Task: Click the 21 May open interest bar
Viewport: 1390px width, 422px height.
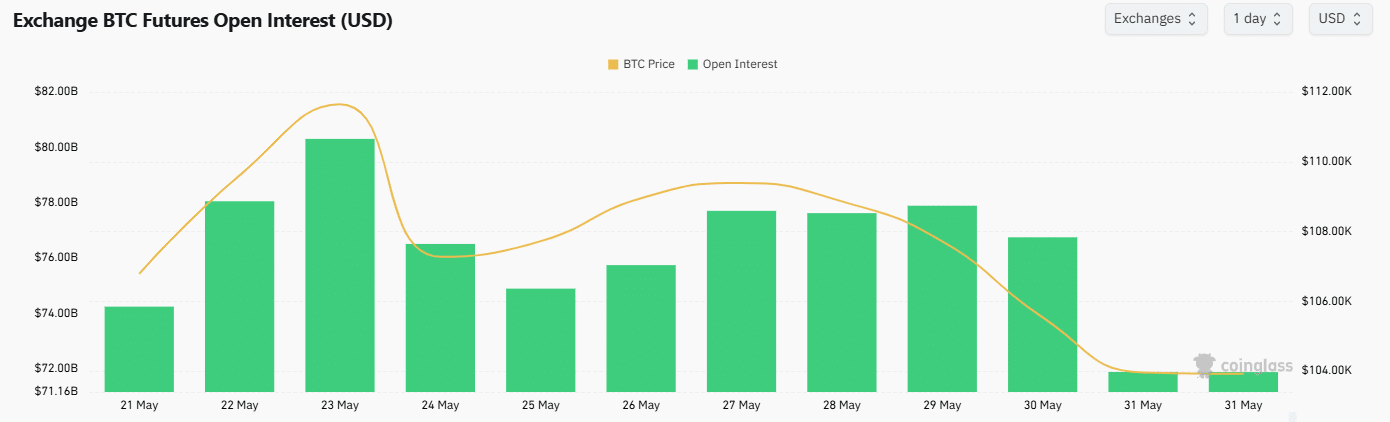Action: coord(139,348)
